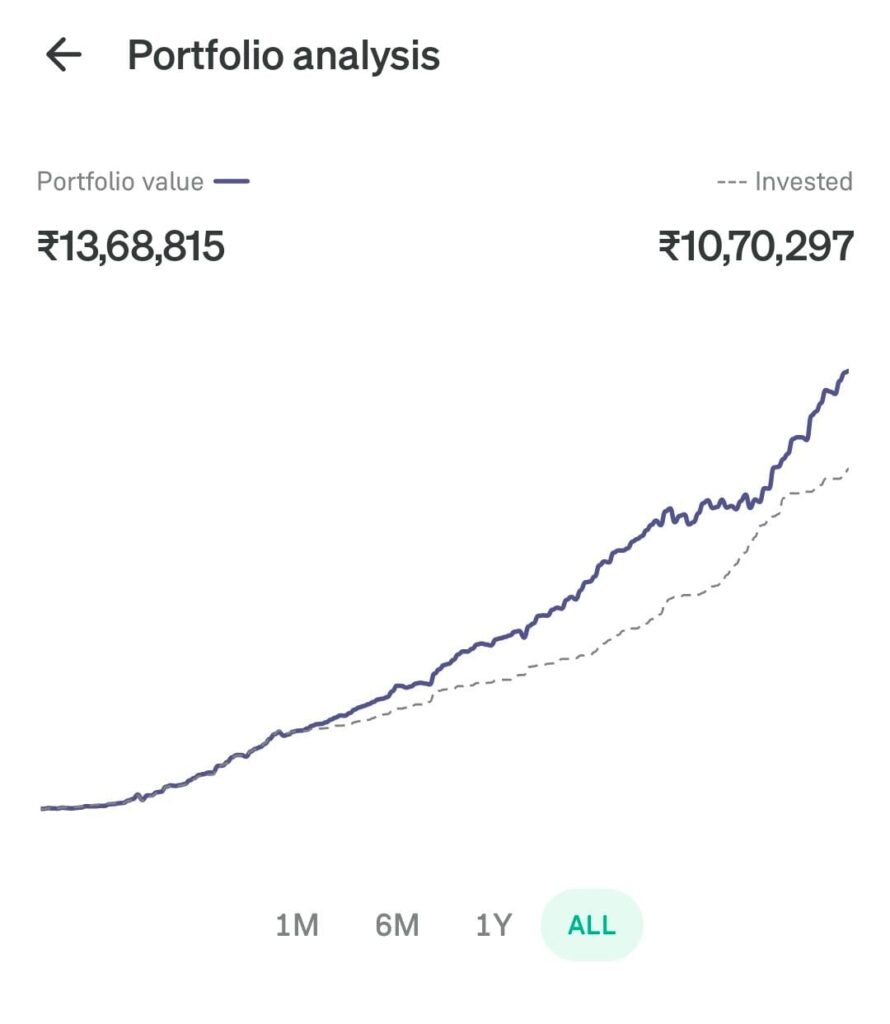Viewport: 890px width, 1024px height.
Task: Tap the chart's starting point at left
Action: pyautogui.click(x=42, y=808)
